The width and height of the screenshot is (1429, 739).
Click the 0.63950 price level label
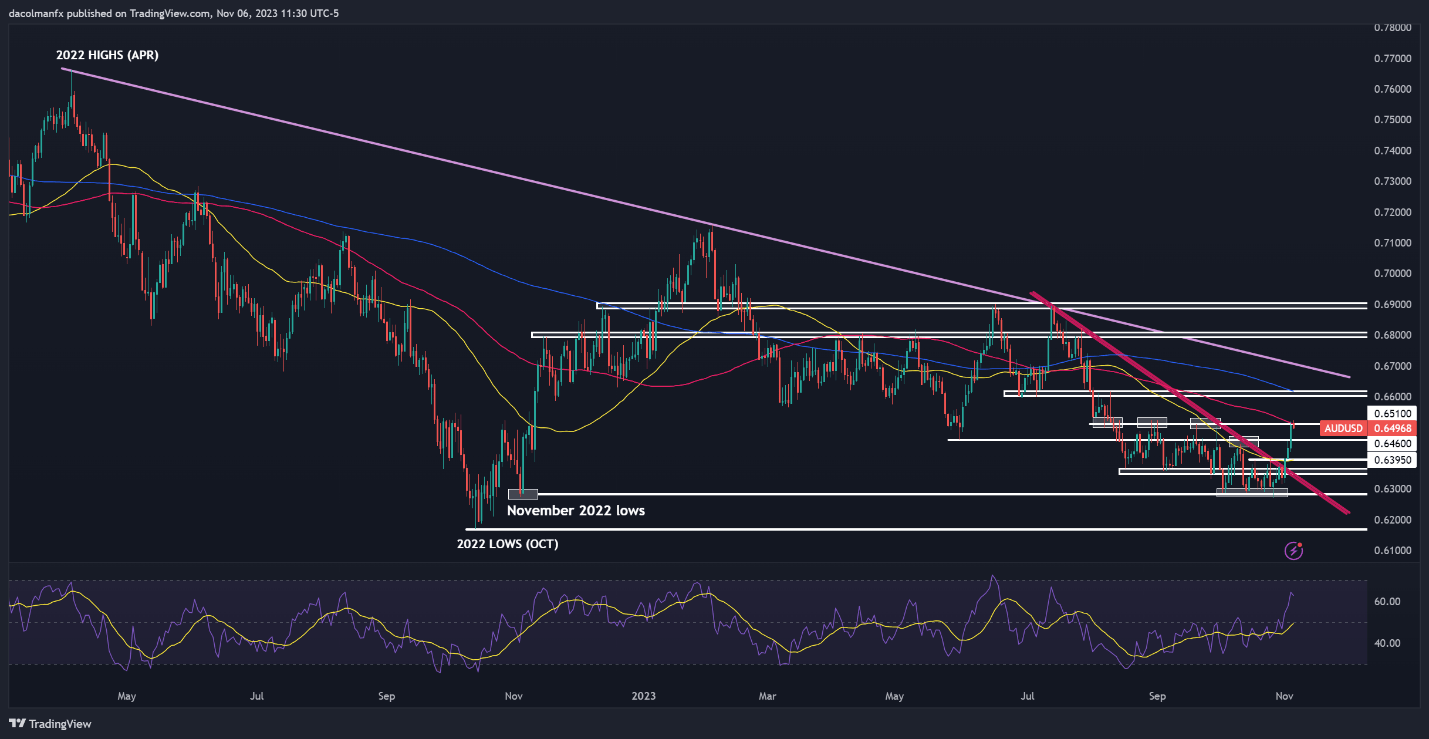1392,460
